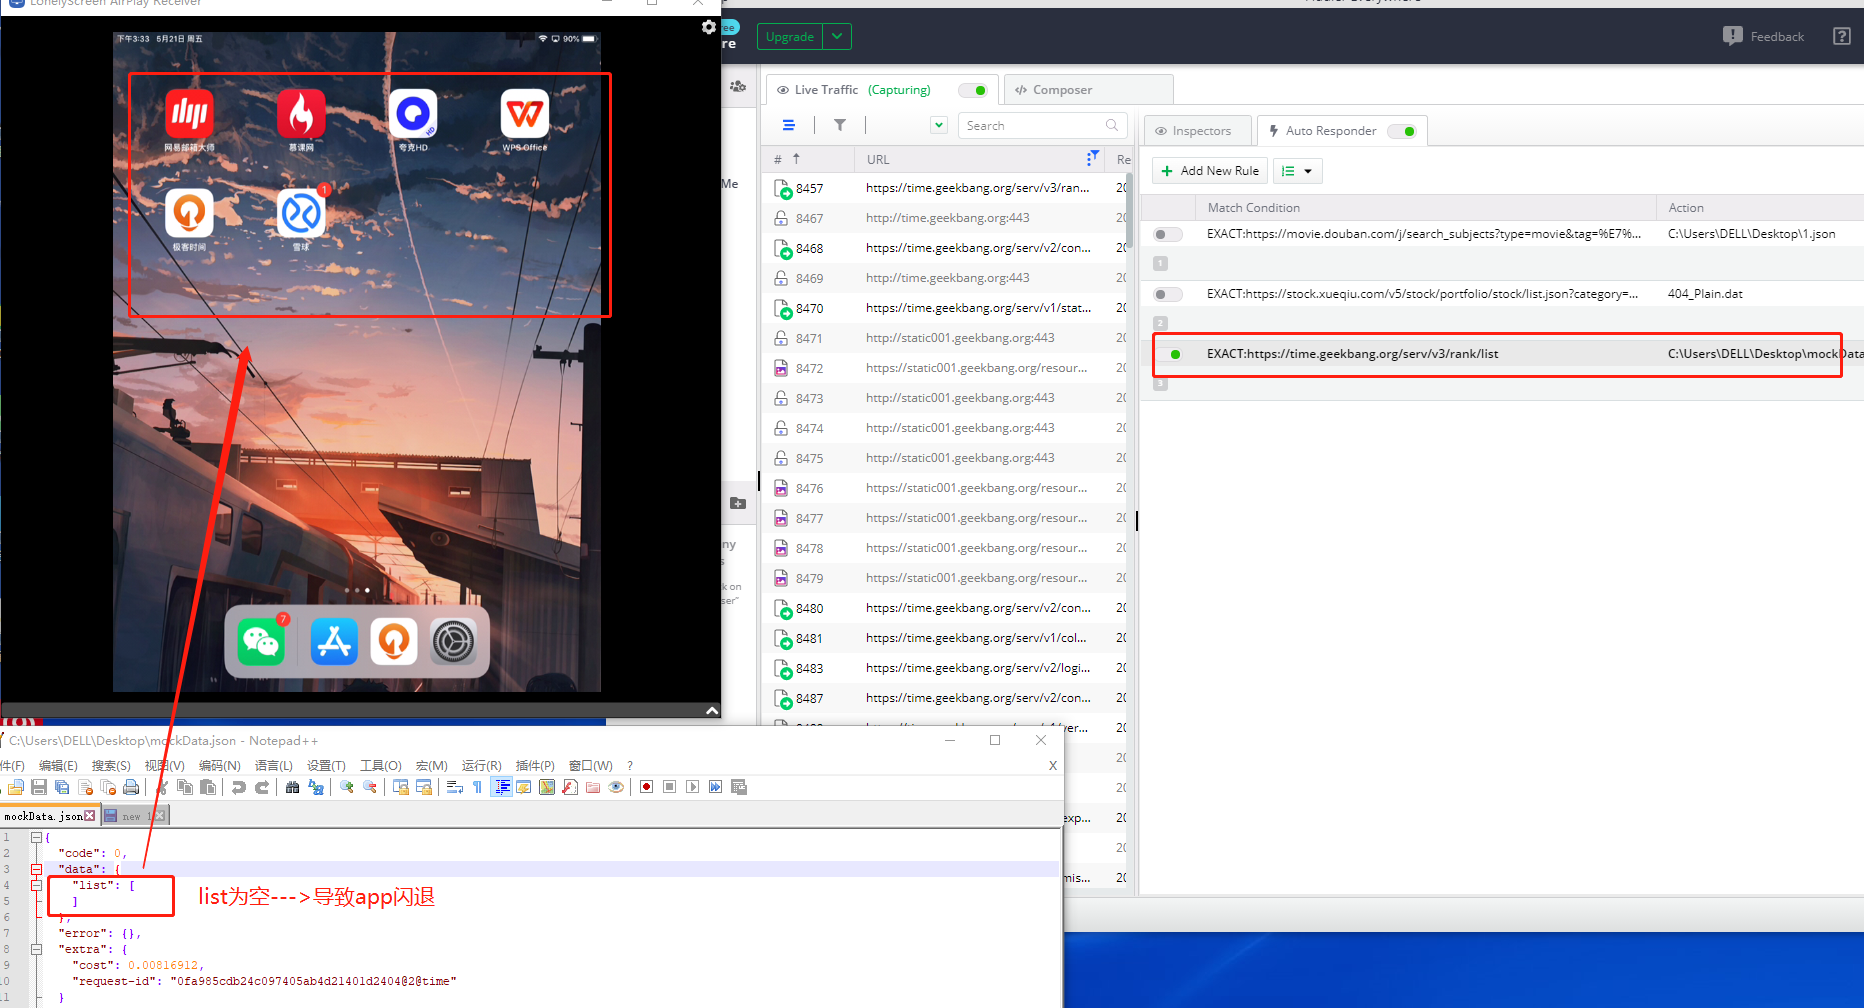Image resolution: width=1864 pixels, height=1008 pixels.
Task: Click the Action column header
Action: pos(1686,208)
